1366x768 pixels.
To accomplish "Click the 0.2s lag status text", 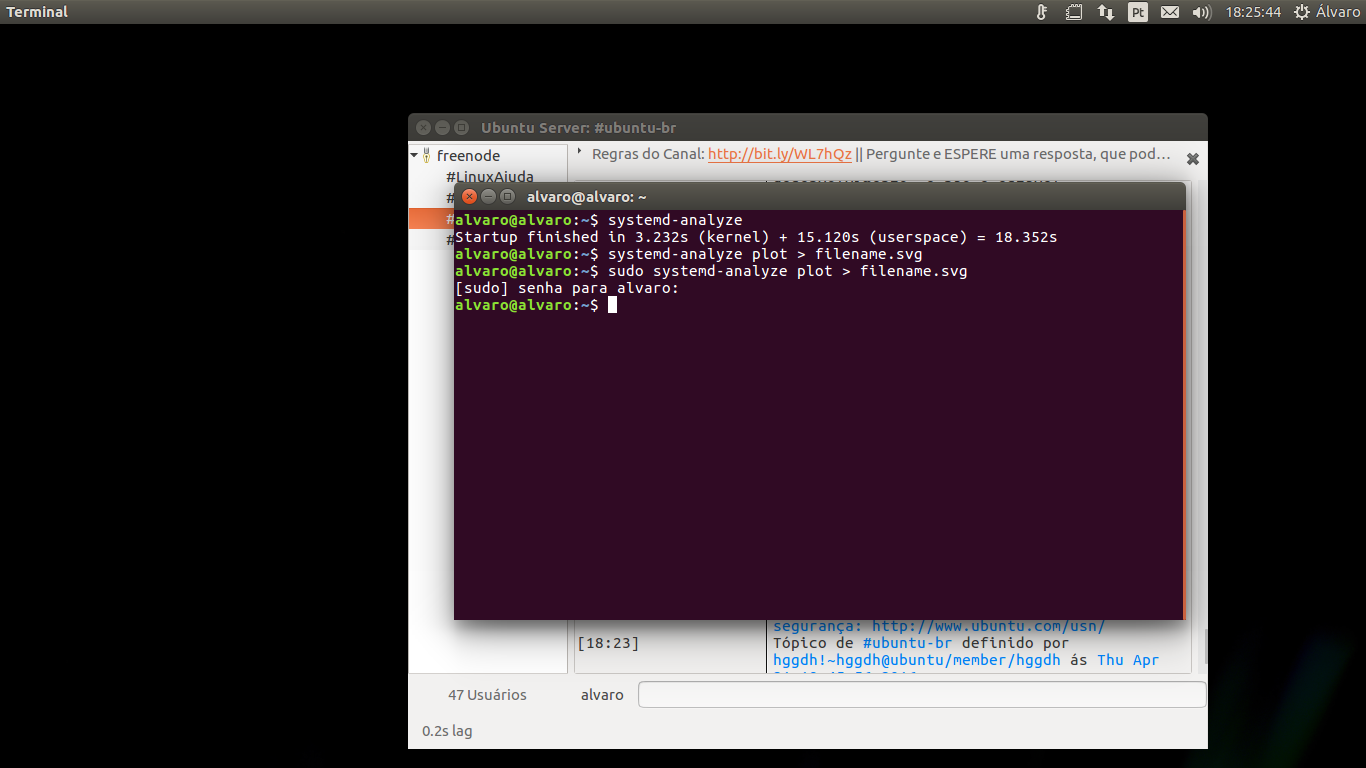I will [447, 731].
